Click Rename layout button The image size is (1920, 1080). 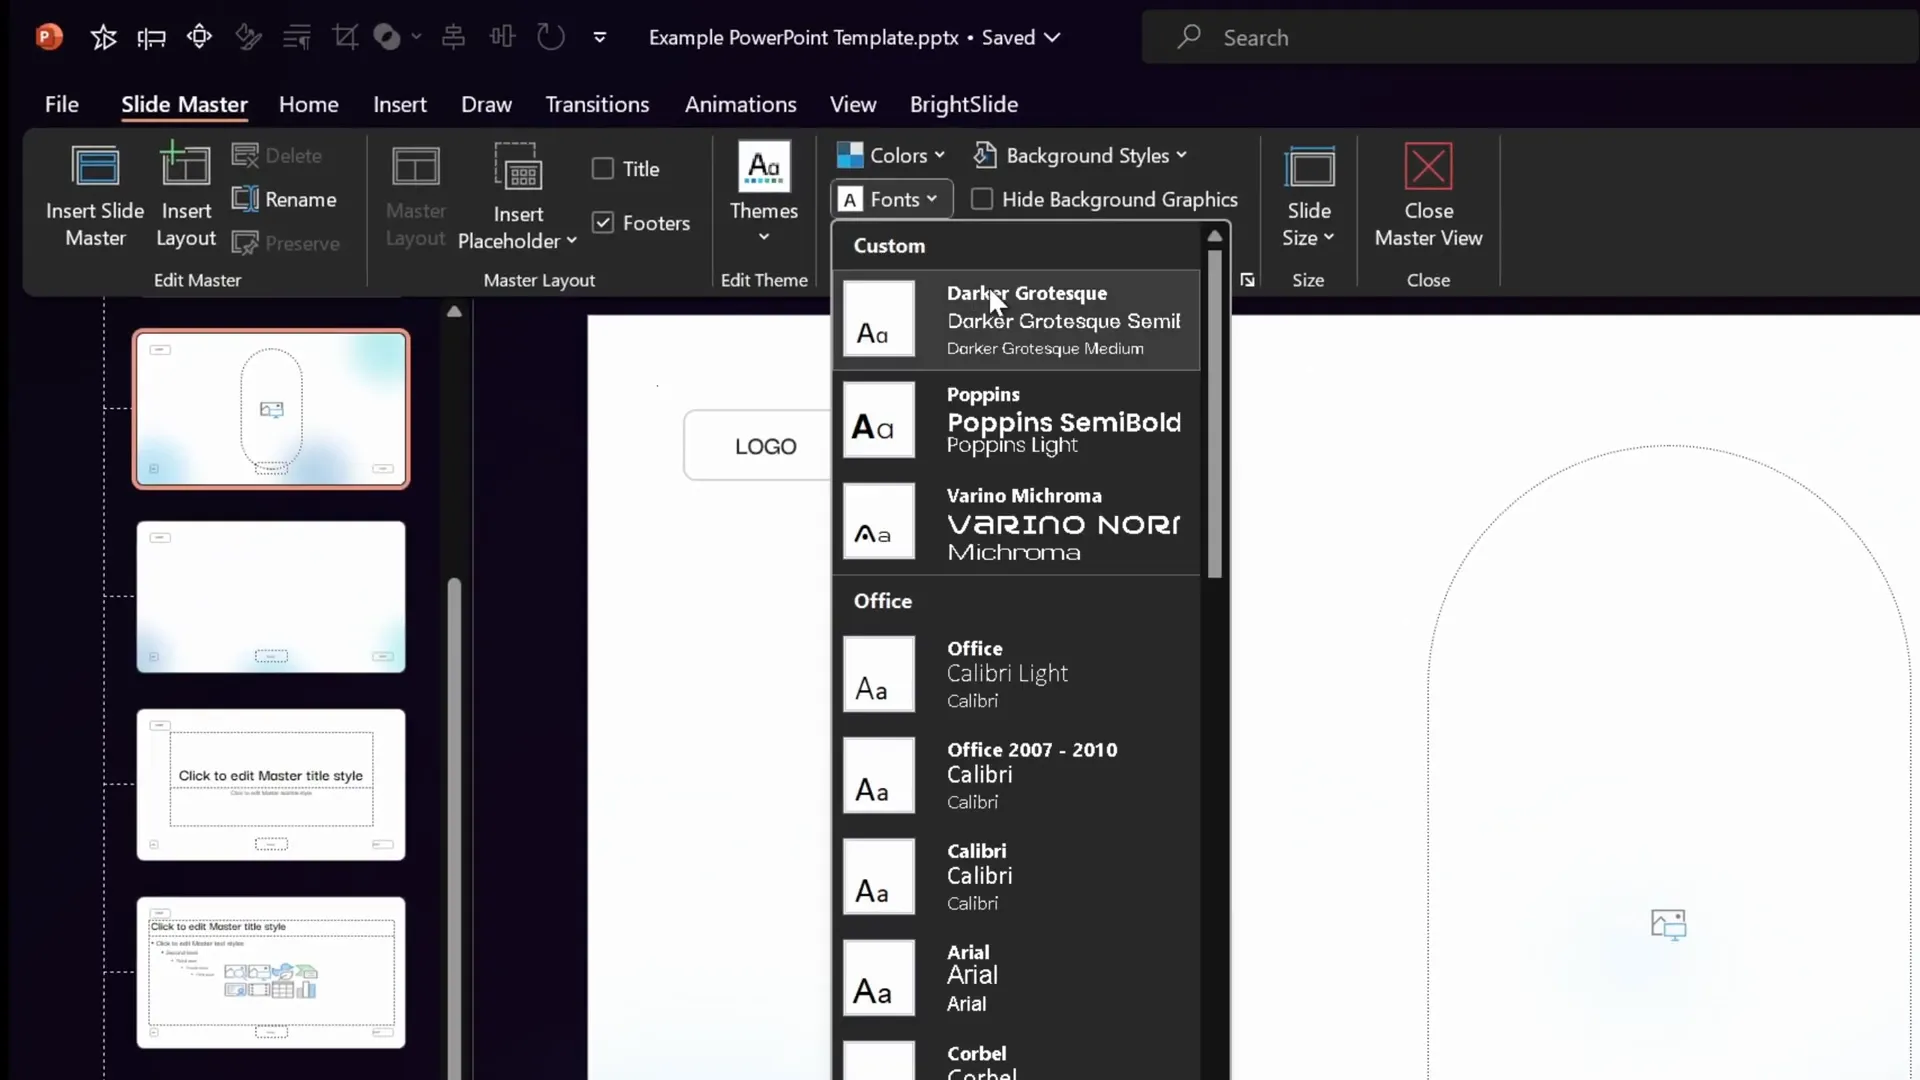click(285, 199)
